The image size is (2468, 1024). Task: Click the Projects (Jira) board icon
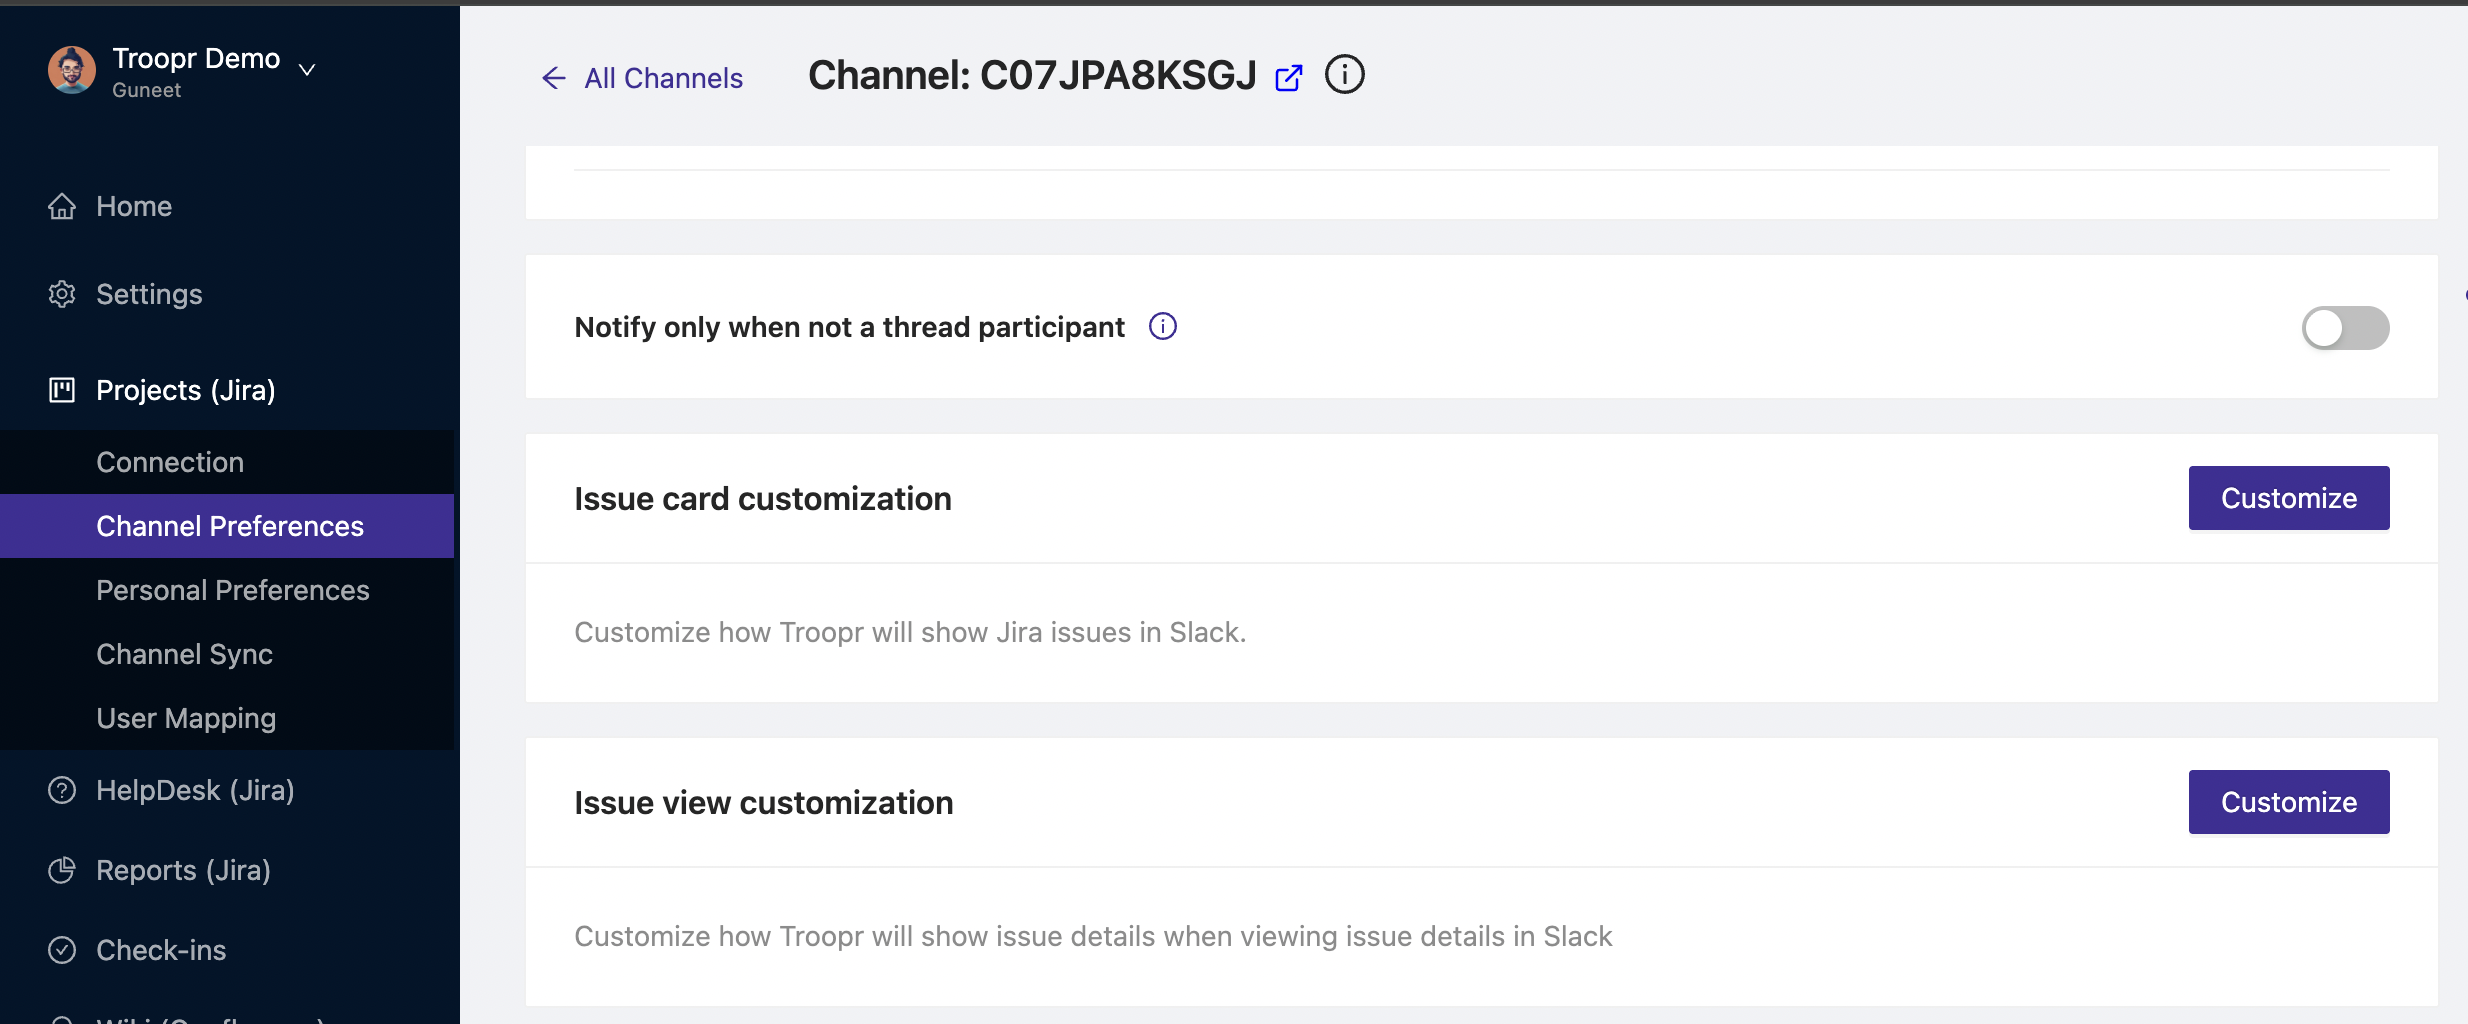coord(62,390)
